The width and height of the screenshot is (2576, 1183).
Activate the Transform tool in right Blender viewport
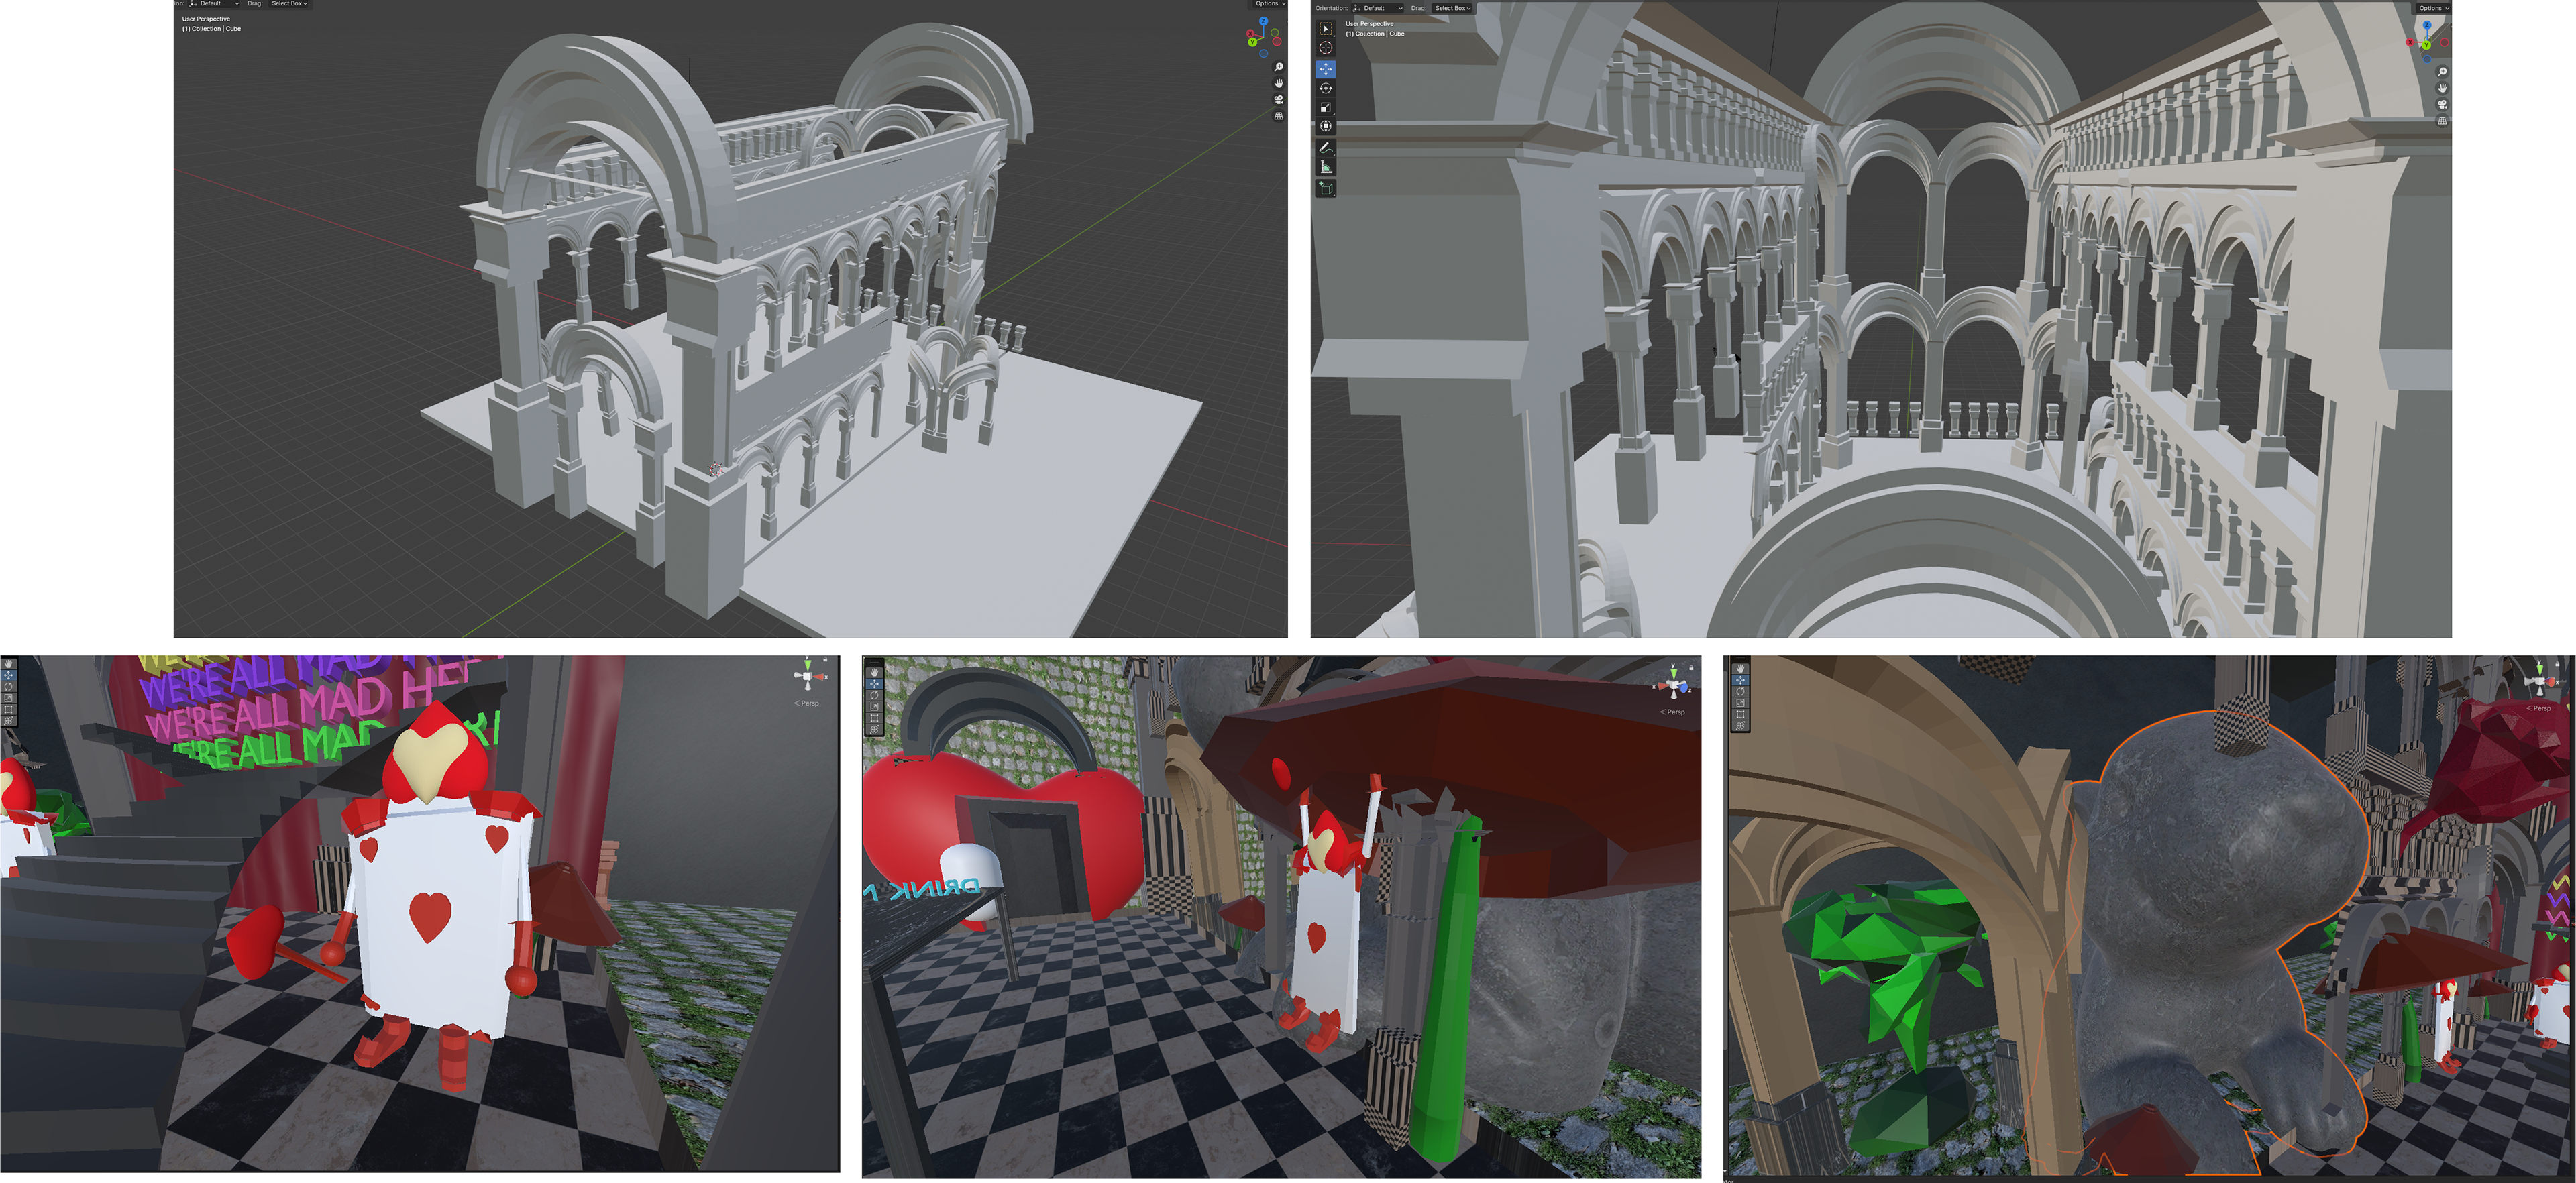pyautogui.click(x=1326, y=126)
